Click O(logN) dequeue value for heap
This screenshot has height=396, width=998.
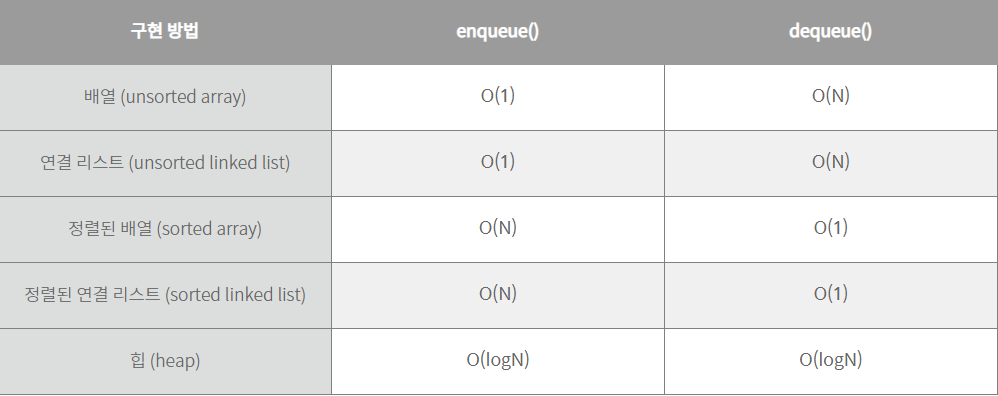[831, 360]
